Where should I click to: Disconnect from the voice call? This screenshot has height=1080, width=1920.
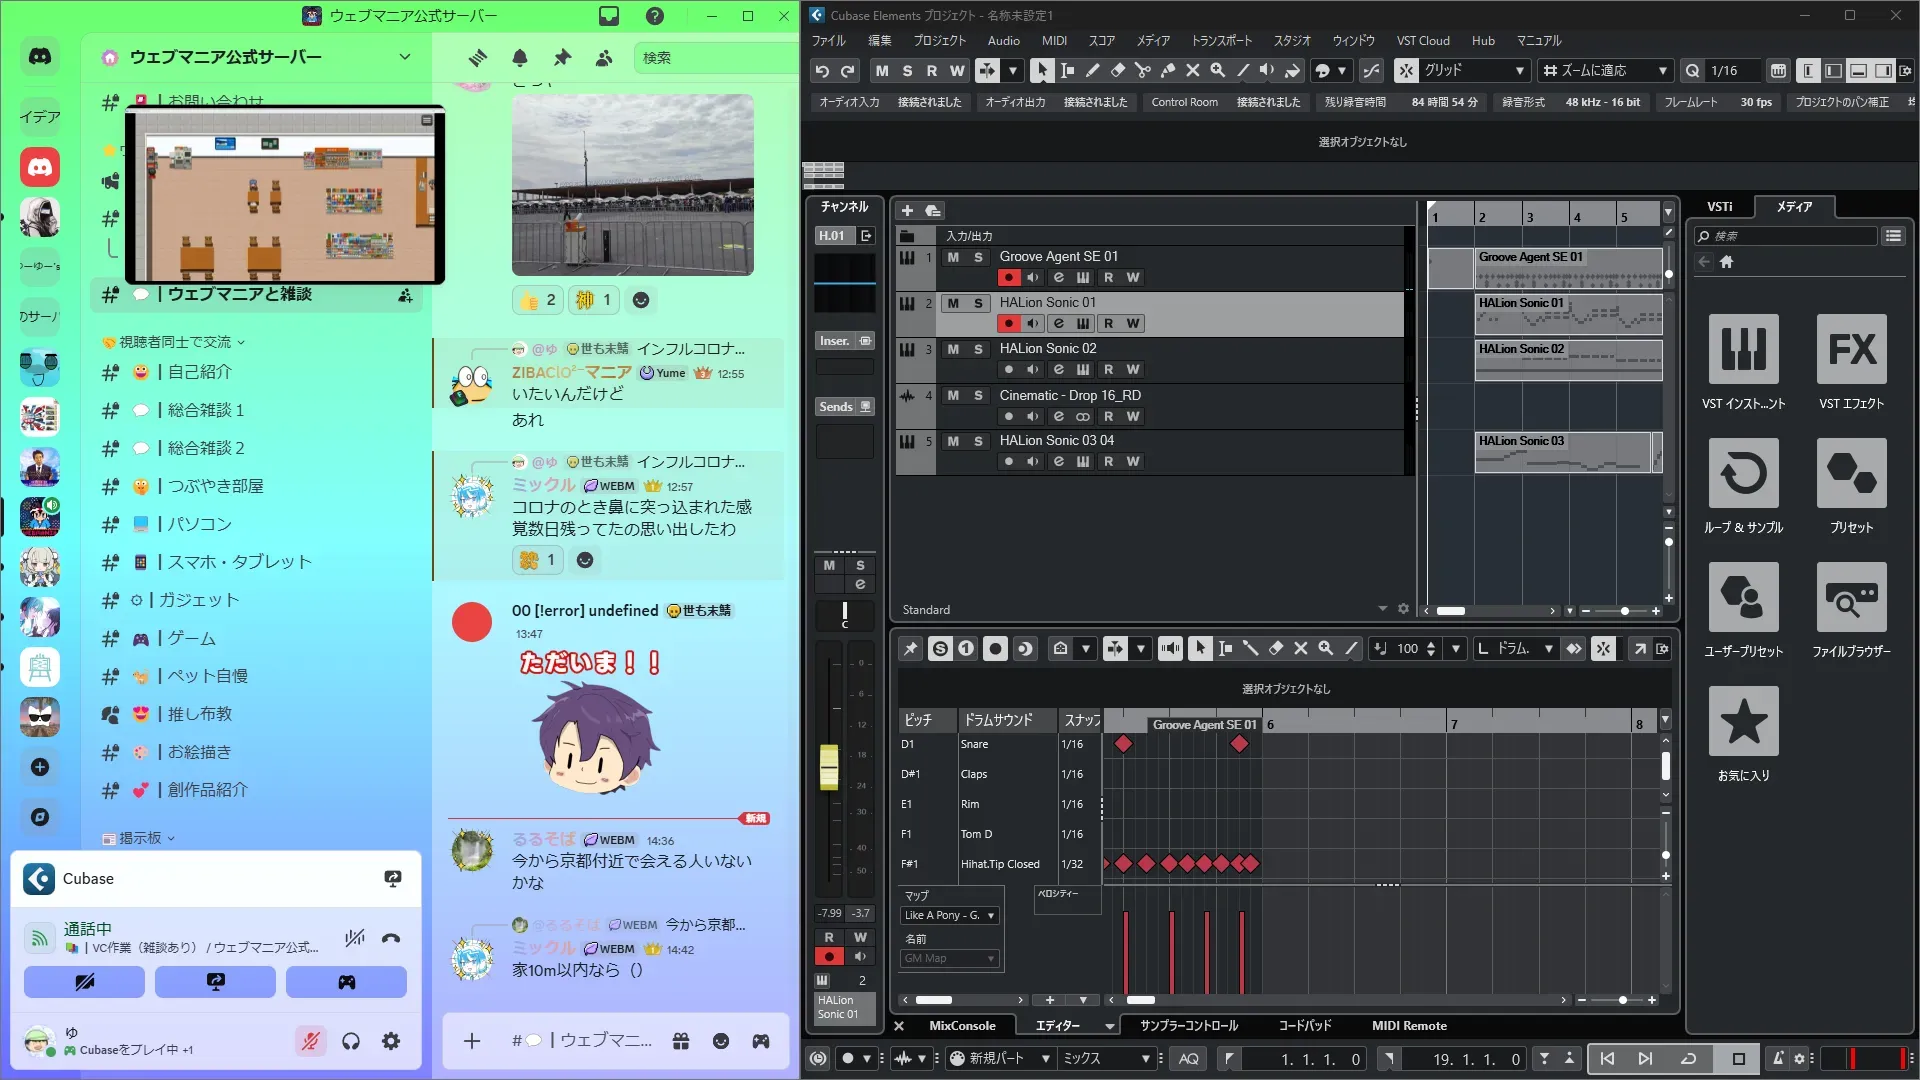coord(391,938)
